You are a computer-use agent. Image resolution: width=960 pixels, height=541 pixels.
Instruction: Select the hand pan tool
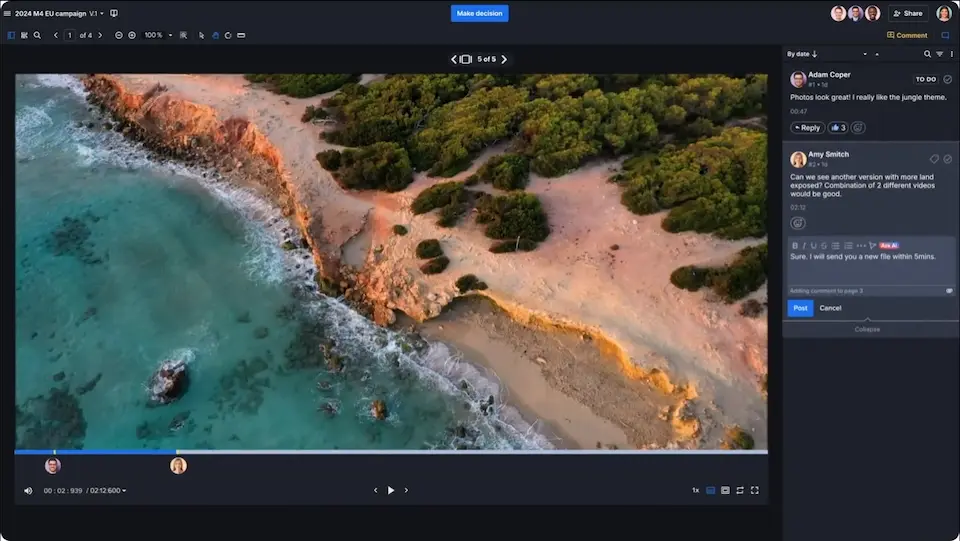click(x=215, y=35)
